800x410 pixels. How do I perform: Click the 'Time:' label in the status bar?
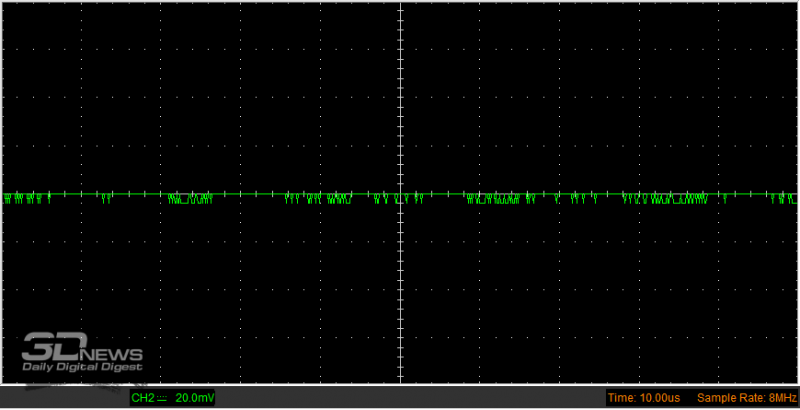click(x=623, y=398)
